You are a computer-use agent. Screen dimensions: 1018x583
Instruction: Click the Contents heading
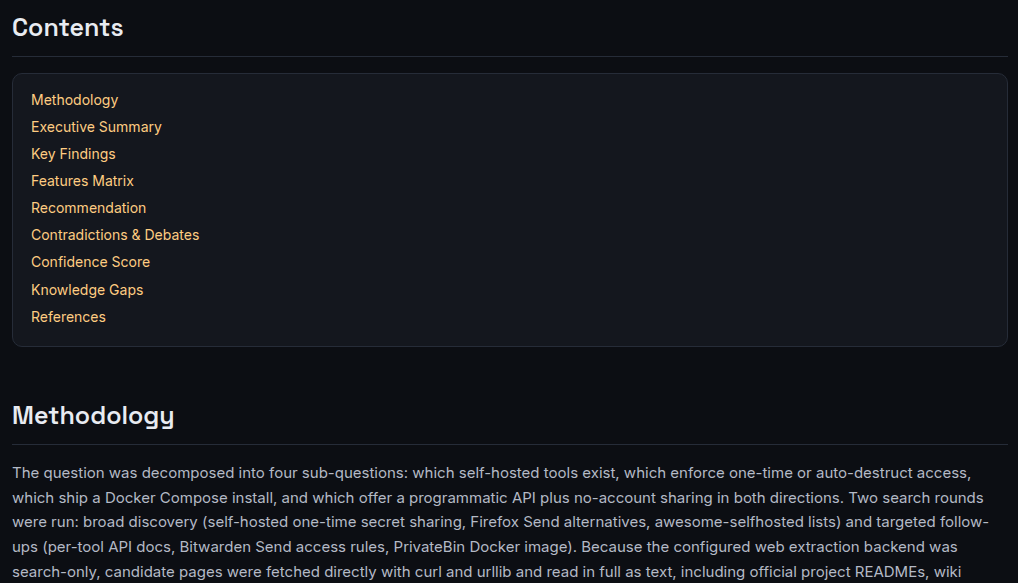pos(68,27)
